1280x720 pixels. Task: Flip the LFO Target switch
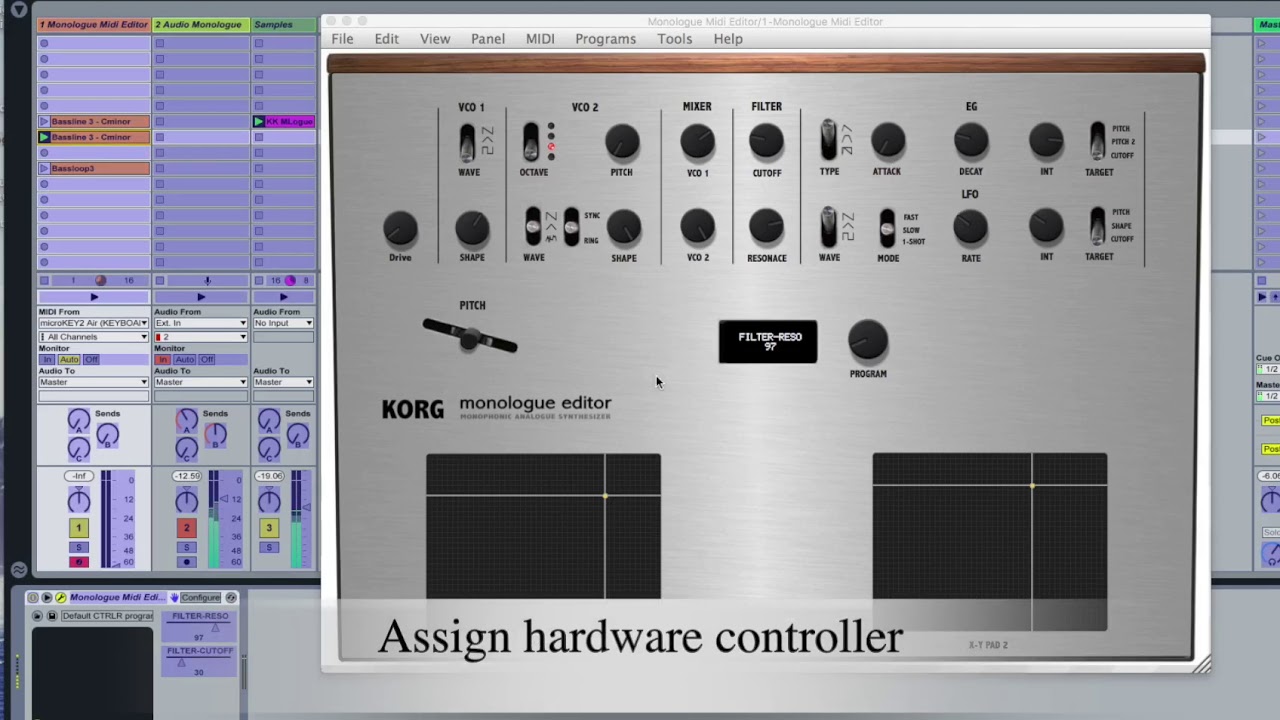[x=1097, y=226]
